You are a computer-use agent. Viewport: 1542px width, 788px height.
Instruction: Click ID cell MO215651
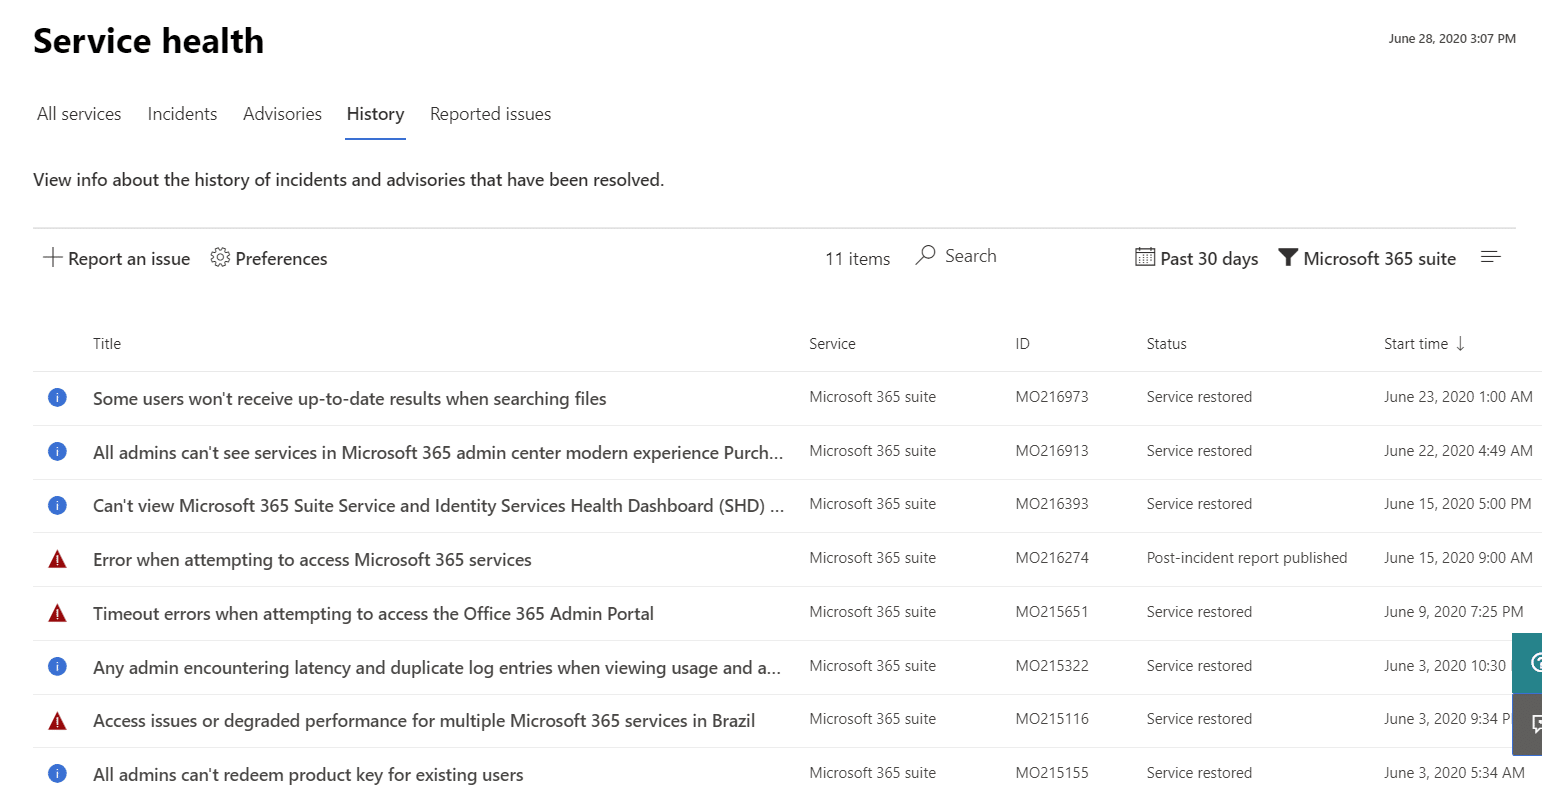click(1052, 612)
